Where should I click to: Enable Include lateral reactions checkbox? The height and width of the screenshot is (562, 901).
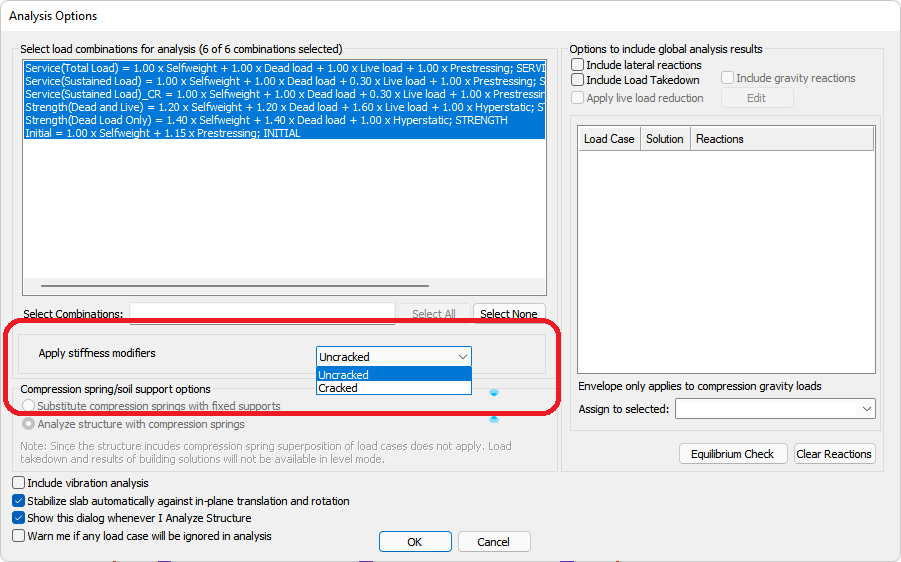coord(577,65)
